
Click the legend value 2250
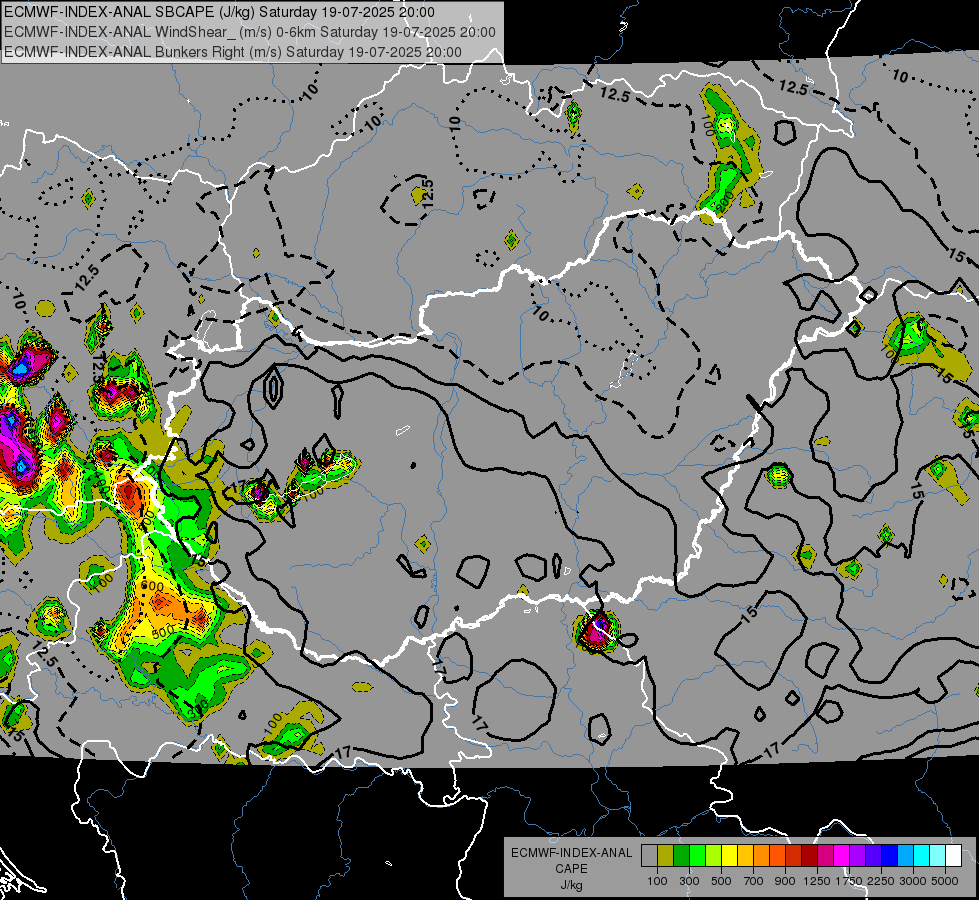[881, 881]
